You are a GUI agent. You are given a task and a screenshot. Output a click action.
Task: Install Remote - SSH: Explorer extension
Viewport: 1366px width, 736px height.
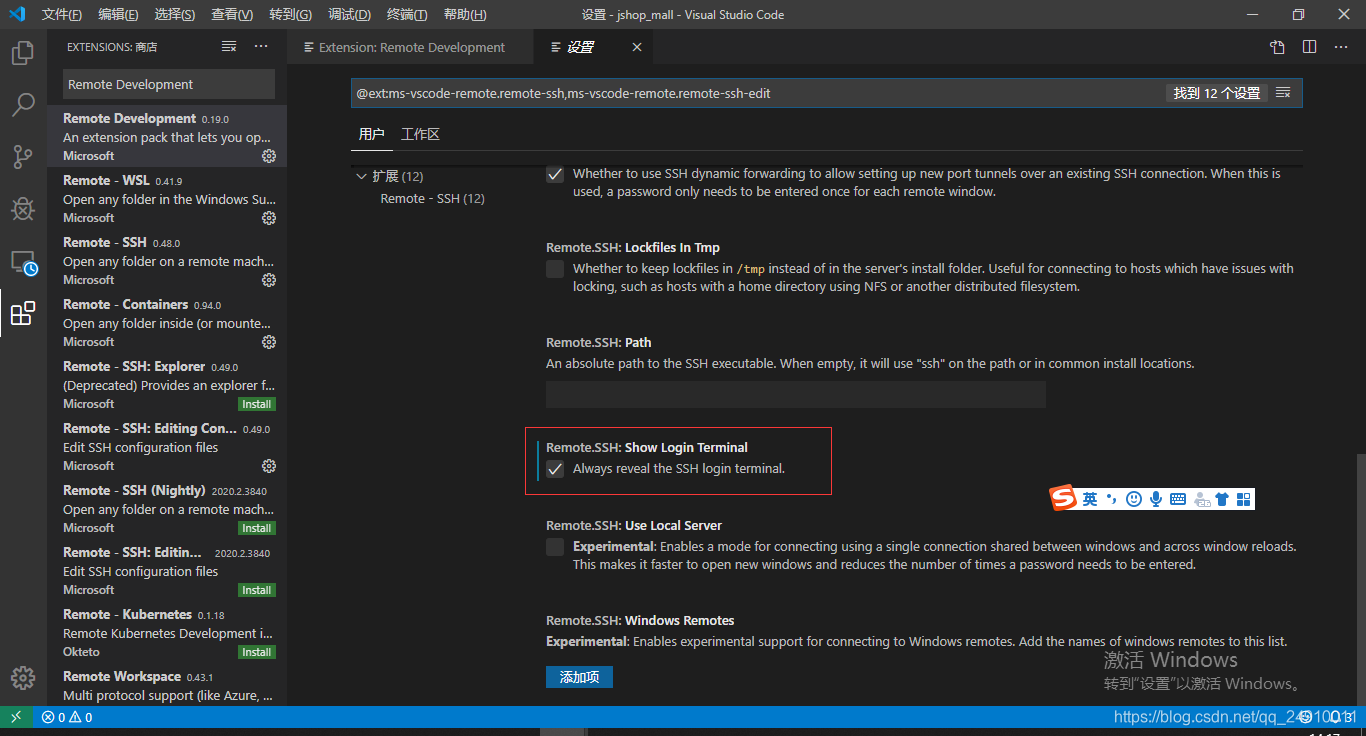[257, 404]
